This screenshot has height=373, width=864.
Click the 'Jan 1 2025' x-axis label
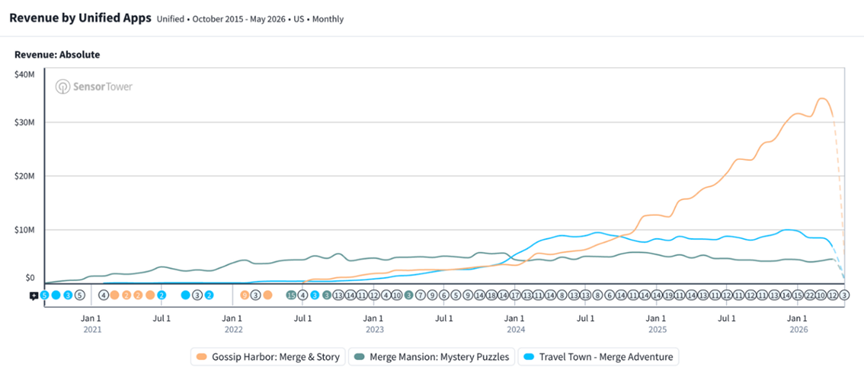coord(656,323)
